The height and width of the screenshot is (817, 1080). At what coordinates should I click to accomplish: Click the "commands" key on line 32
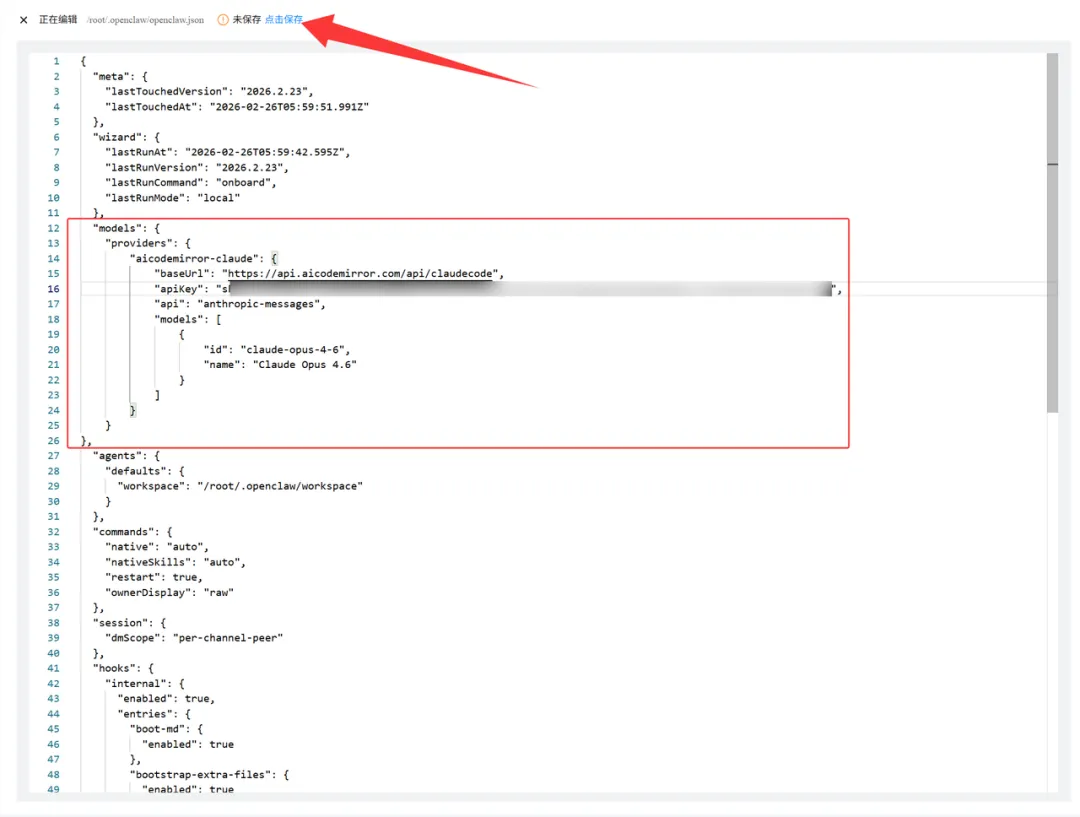pos(123,532)
